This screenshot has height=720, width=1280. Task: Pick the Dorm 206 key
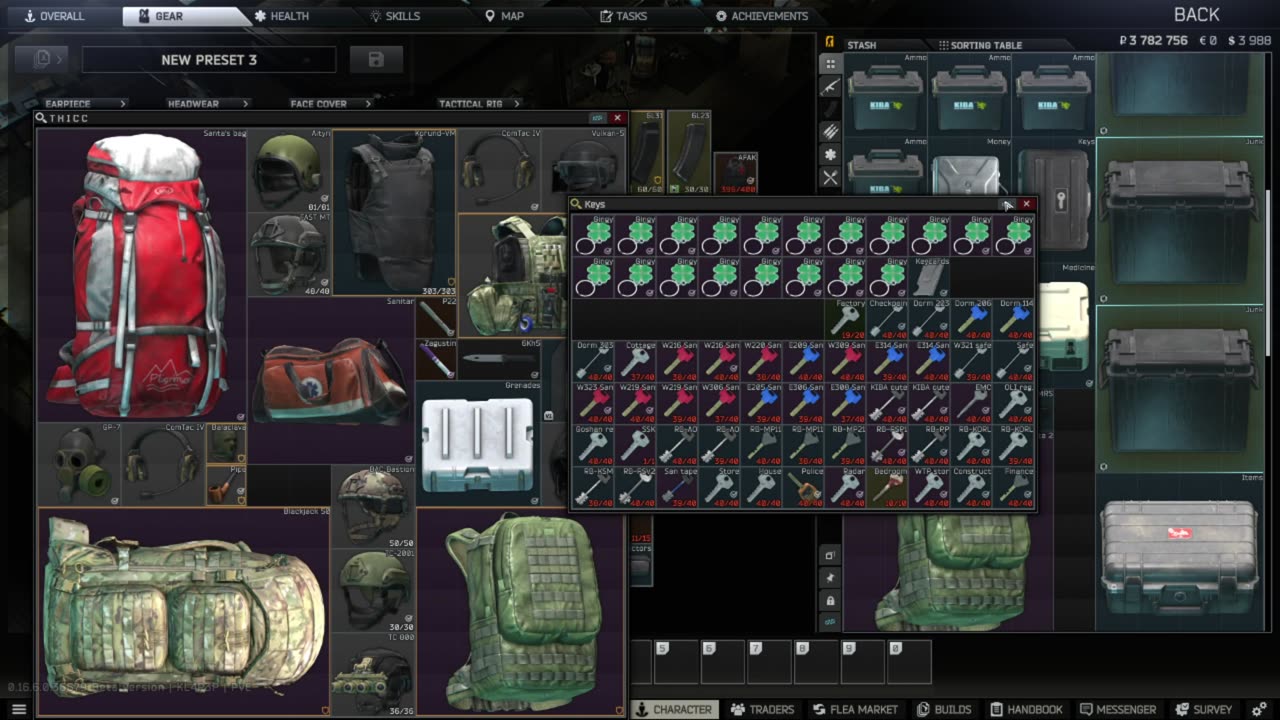[x=971, y=319]
